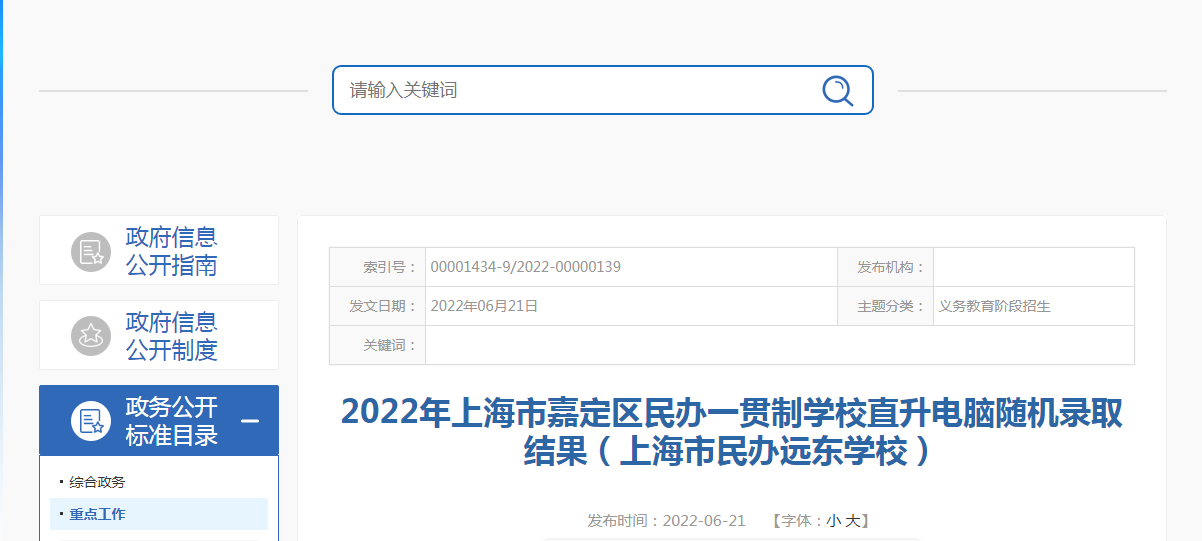The image size is (1202, 541).
Task: Set font size to 小
Action: (833, 521)
